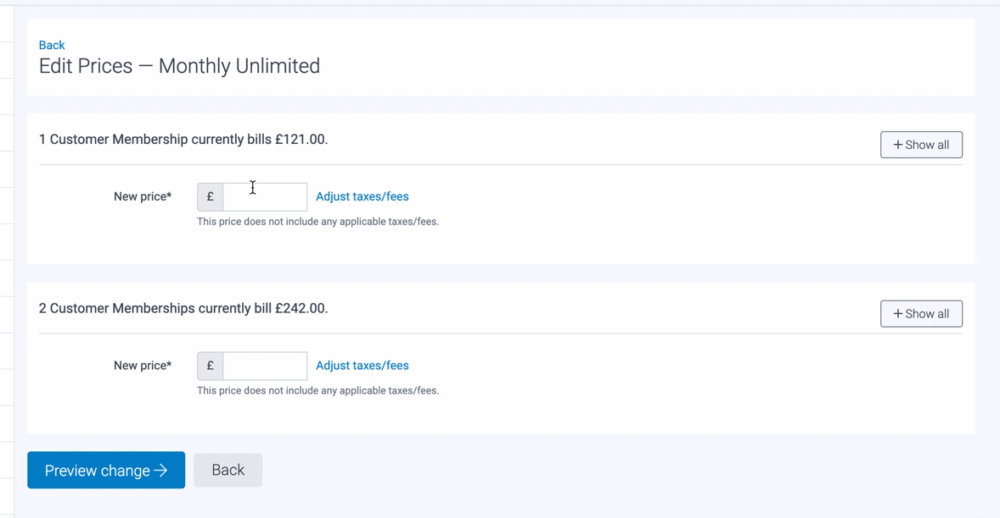This screenshot has width=1000, height=518.
Task: Expand Show all for 2 Customer Memberships
Action: pyautogui.click(x=921, y=314)
